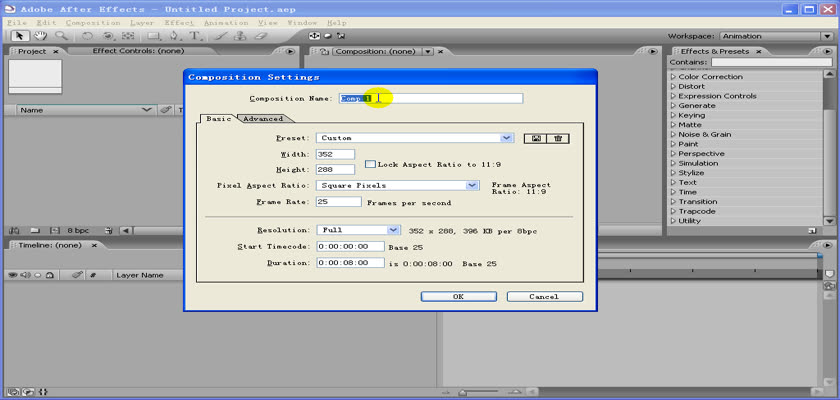Select the Pen tool

point(175,36)
